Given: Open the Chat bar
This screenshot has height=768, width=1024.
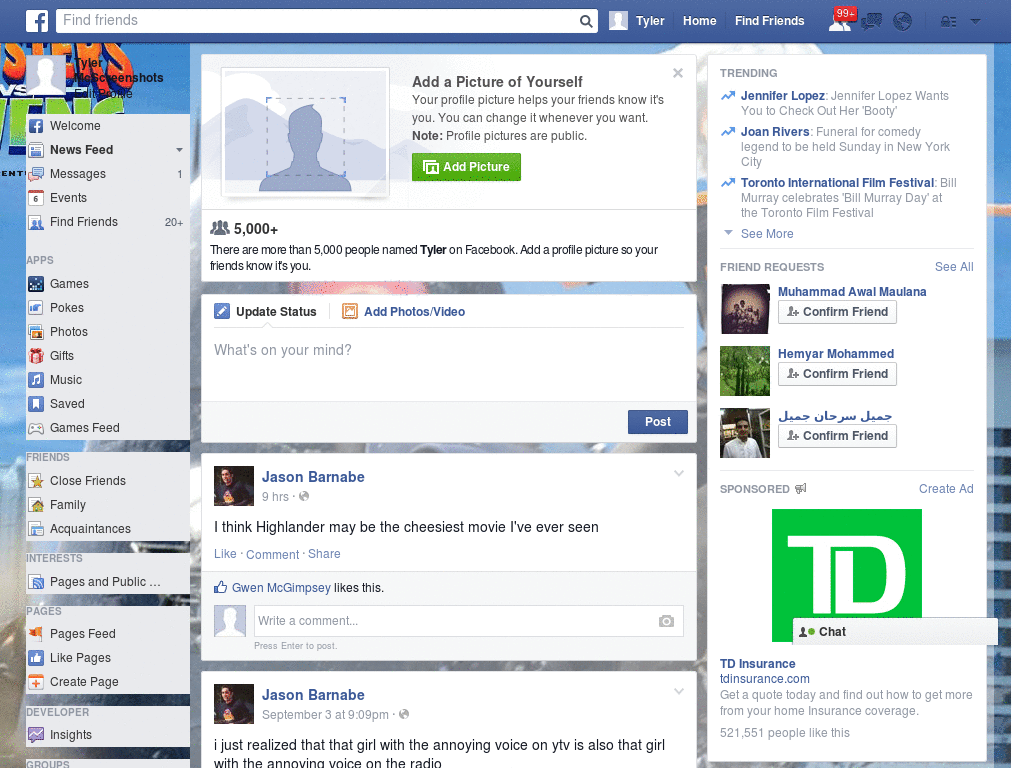Looking at the screenshot, I should (895, 632).
